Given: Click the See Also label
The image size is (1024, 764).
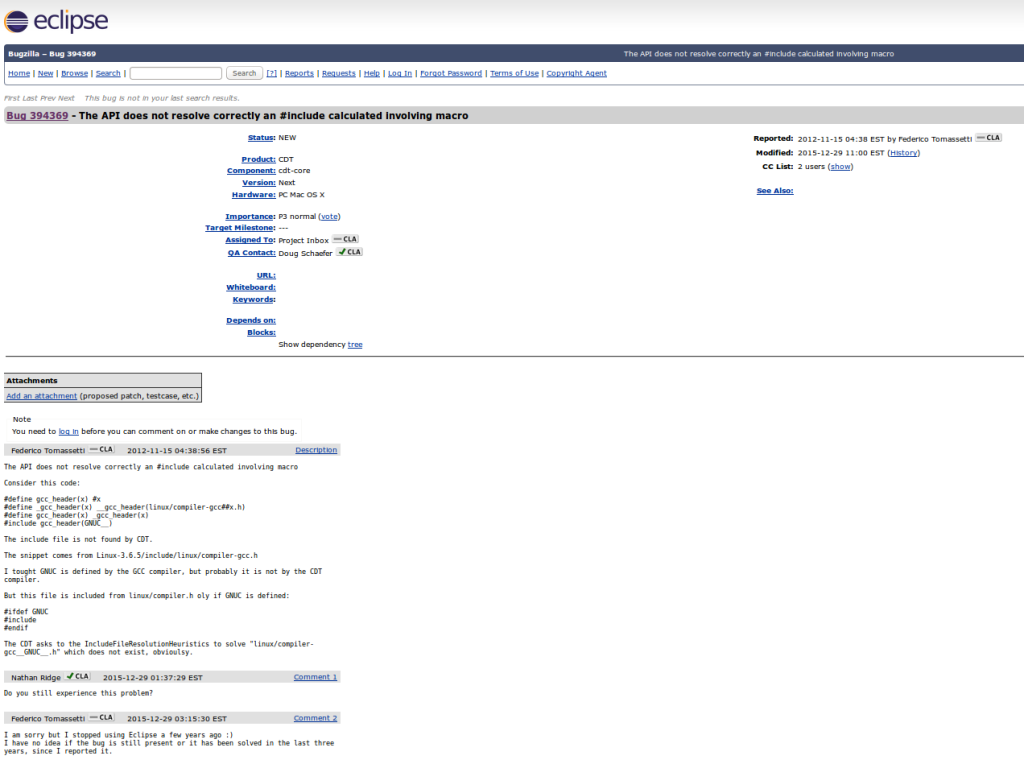Looking at the screenshot, I should pos(775,191).
